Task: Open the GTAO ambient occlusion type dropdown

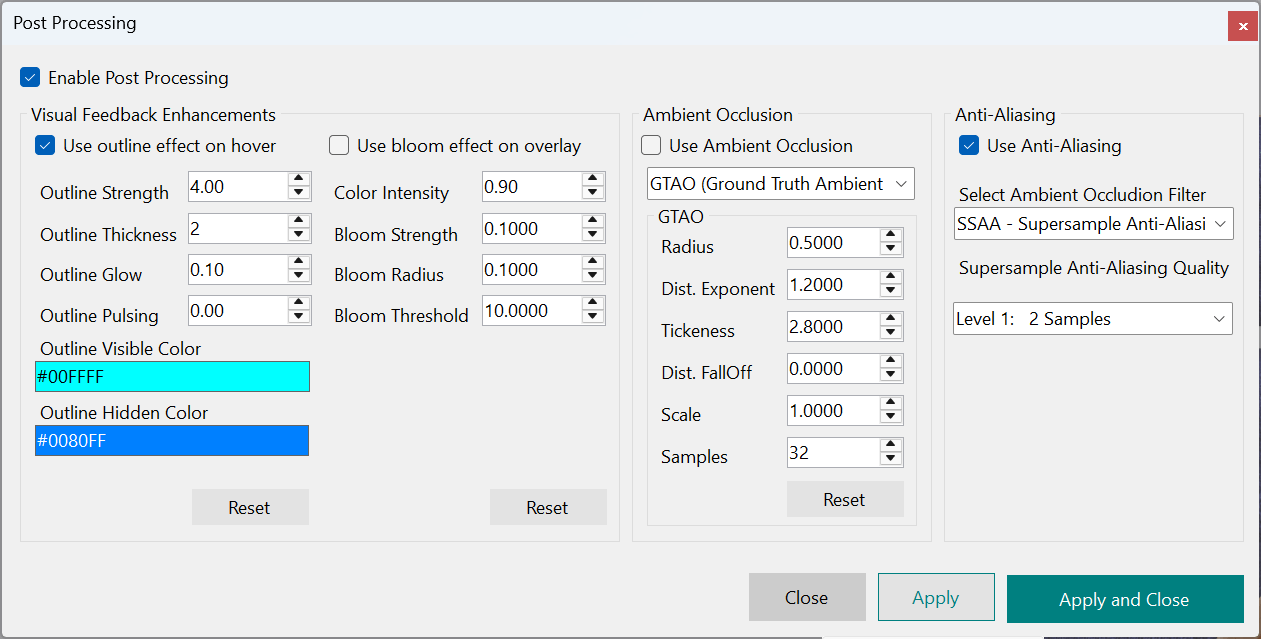Action: [781, 183]
